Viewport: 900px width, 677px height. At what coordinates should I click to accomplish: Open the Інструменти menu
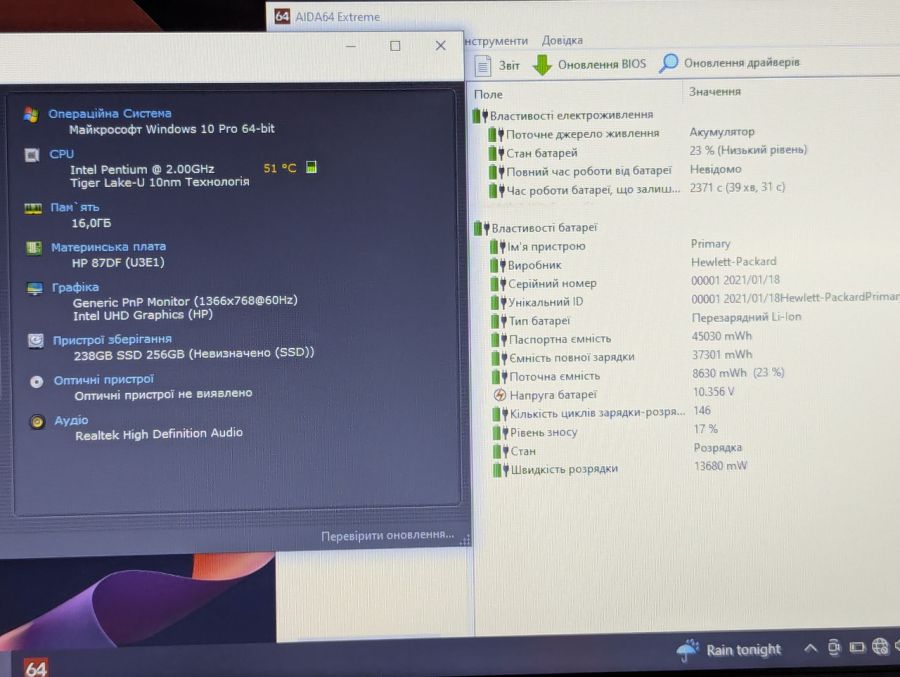[496, 41]
